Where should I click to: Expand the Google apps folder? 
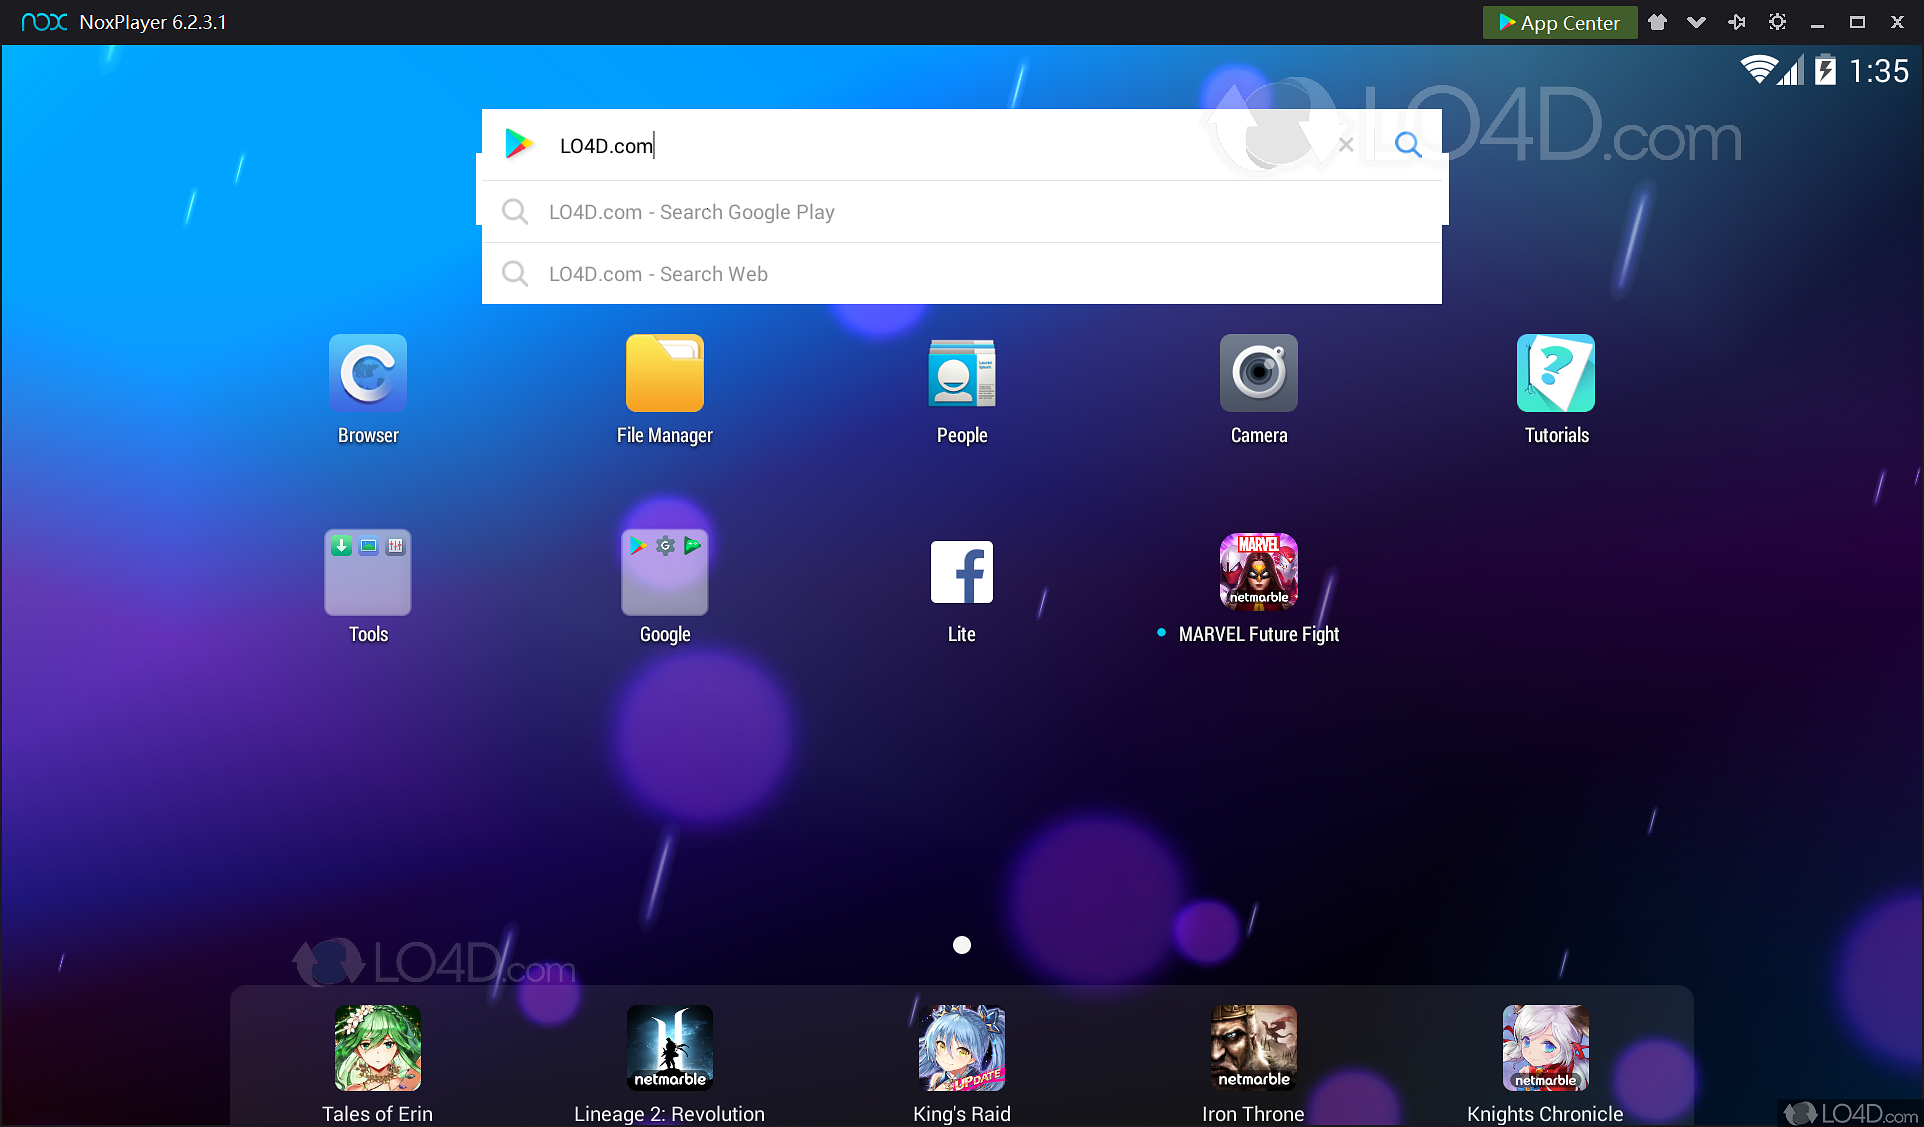pyautogui.click(x=664, y=572)
